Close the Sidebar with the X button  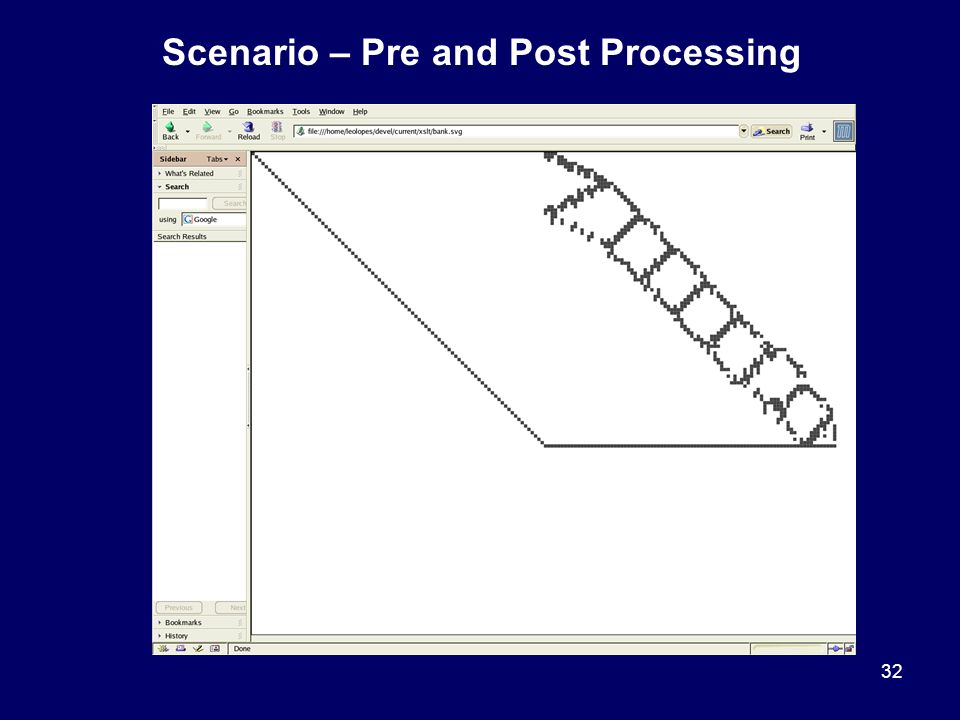238,159
